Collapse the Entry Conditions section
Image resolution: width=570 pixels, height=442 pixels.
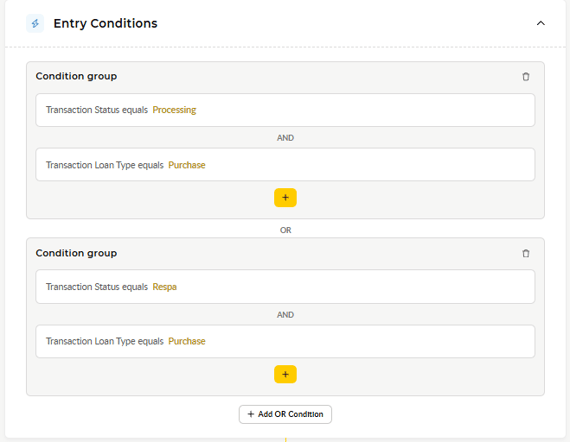pos(541,23)
